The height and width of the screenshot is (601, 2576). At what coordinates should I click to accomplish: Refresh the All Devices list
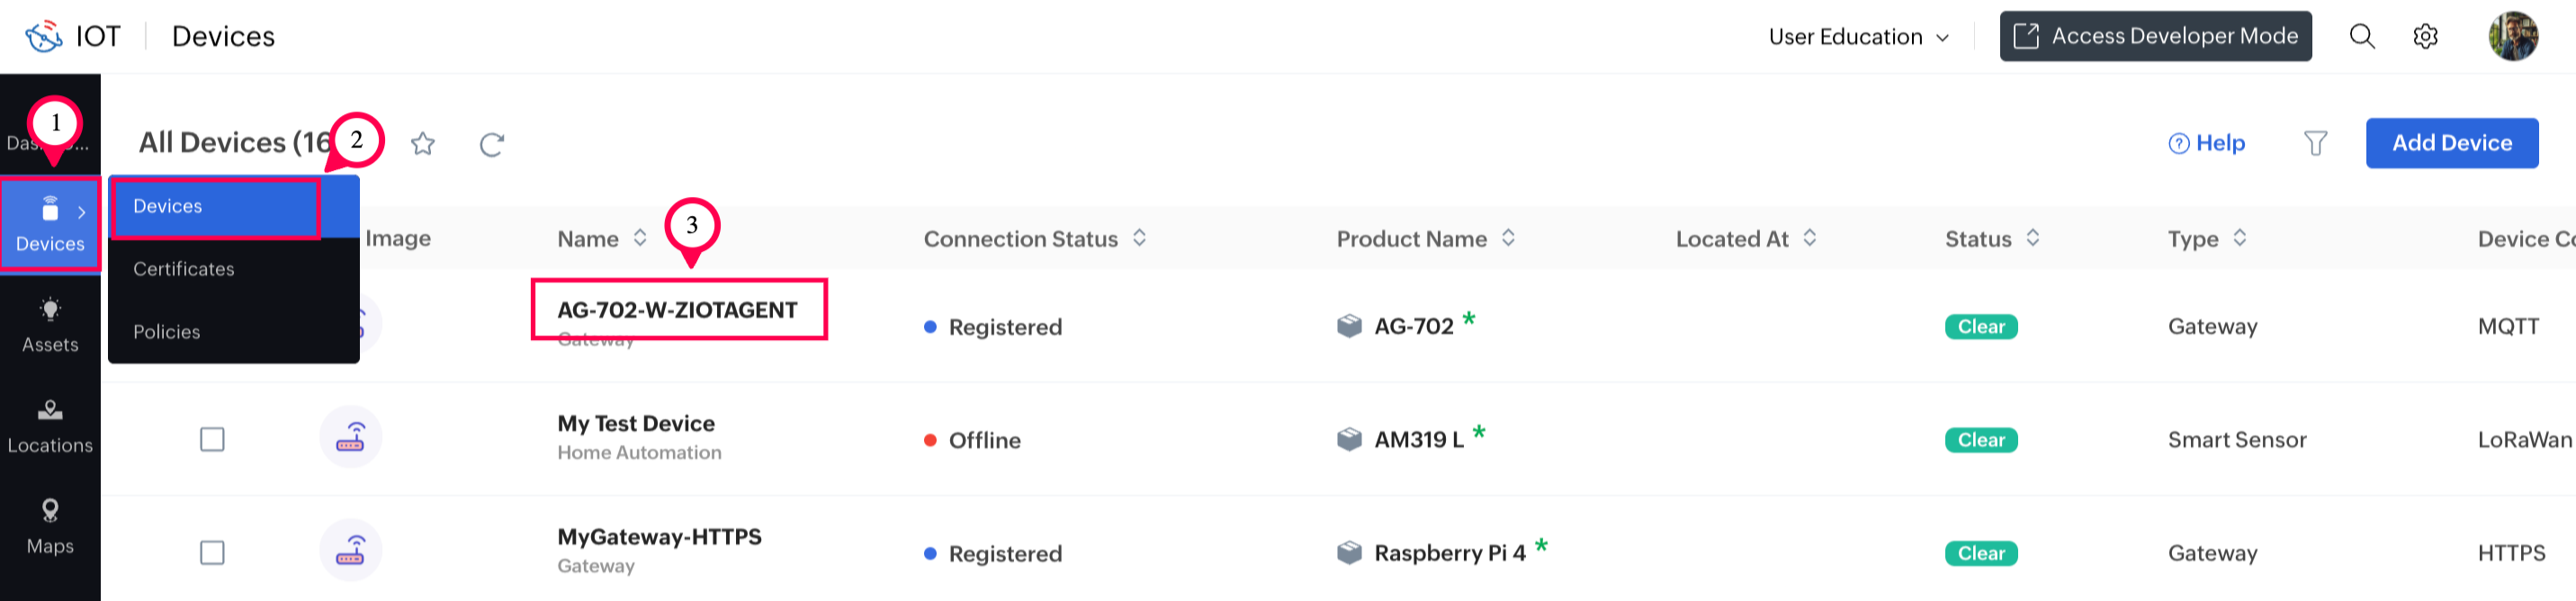(x=491, y=144)
